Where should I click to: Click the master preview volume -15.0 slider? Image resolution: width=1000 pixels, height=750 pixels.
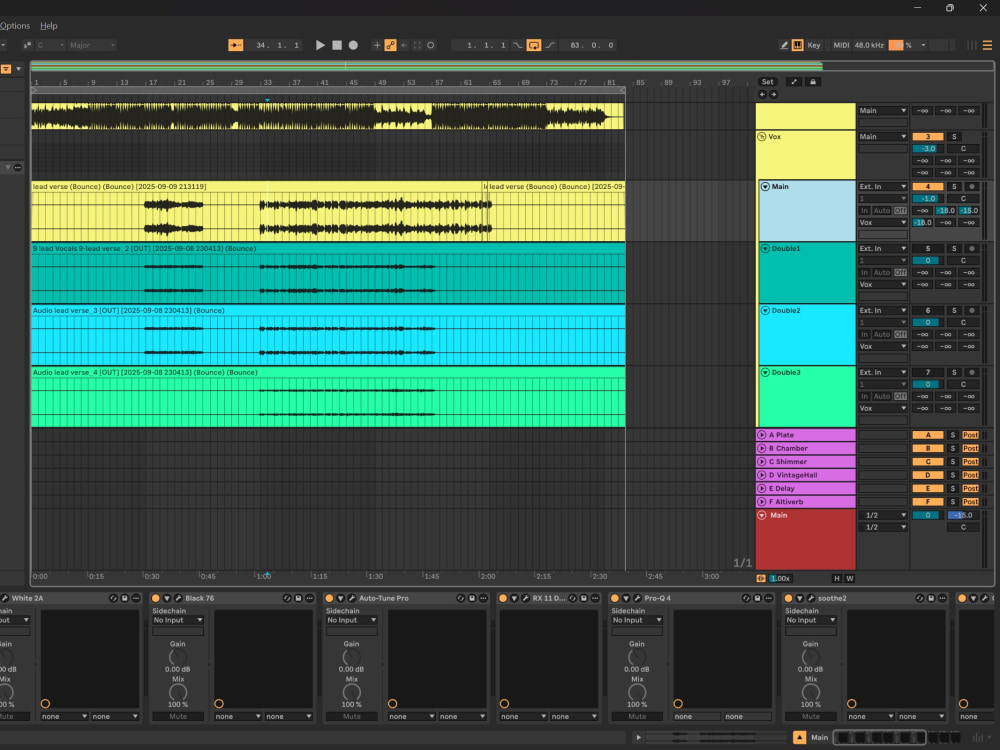coord(963,515)
